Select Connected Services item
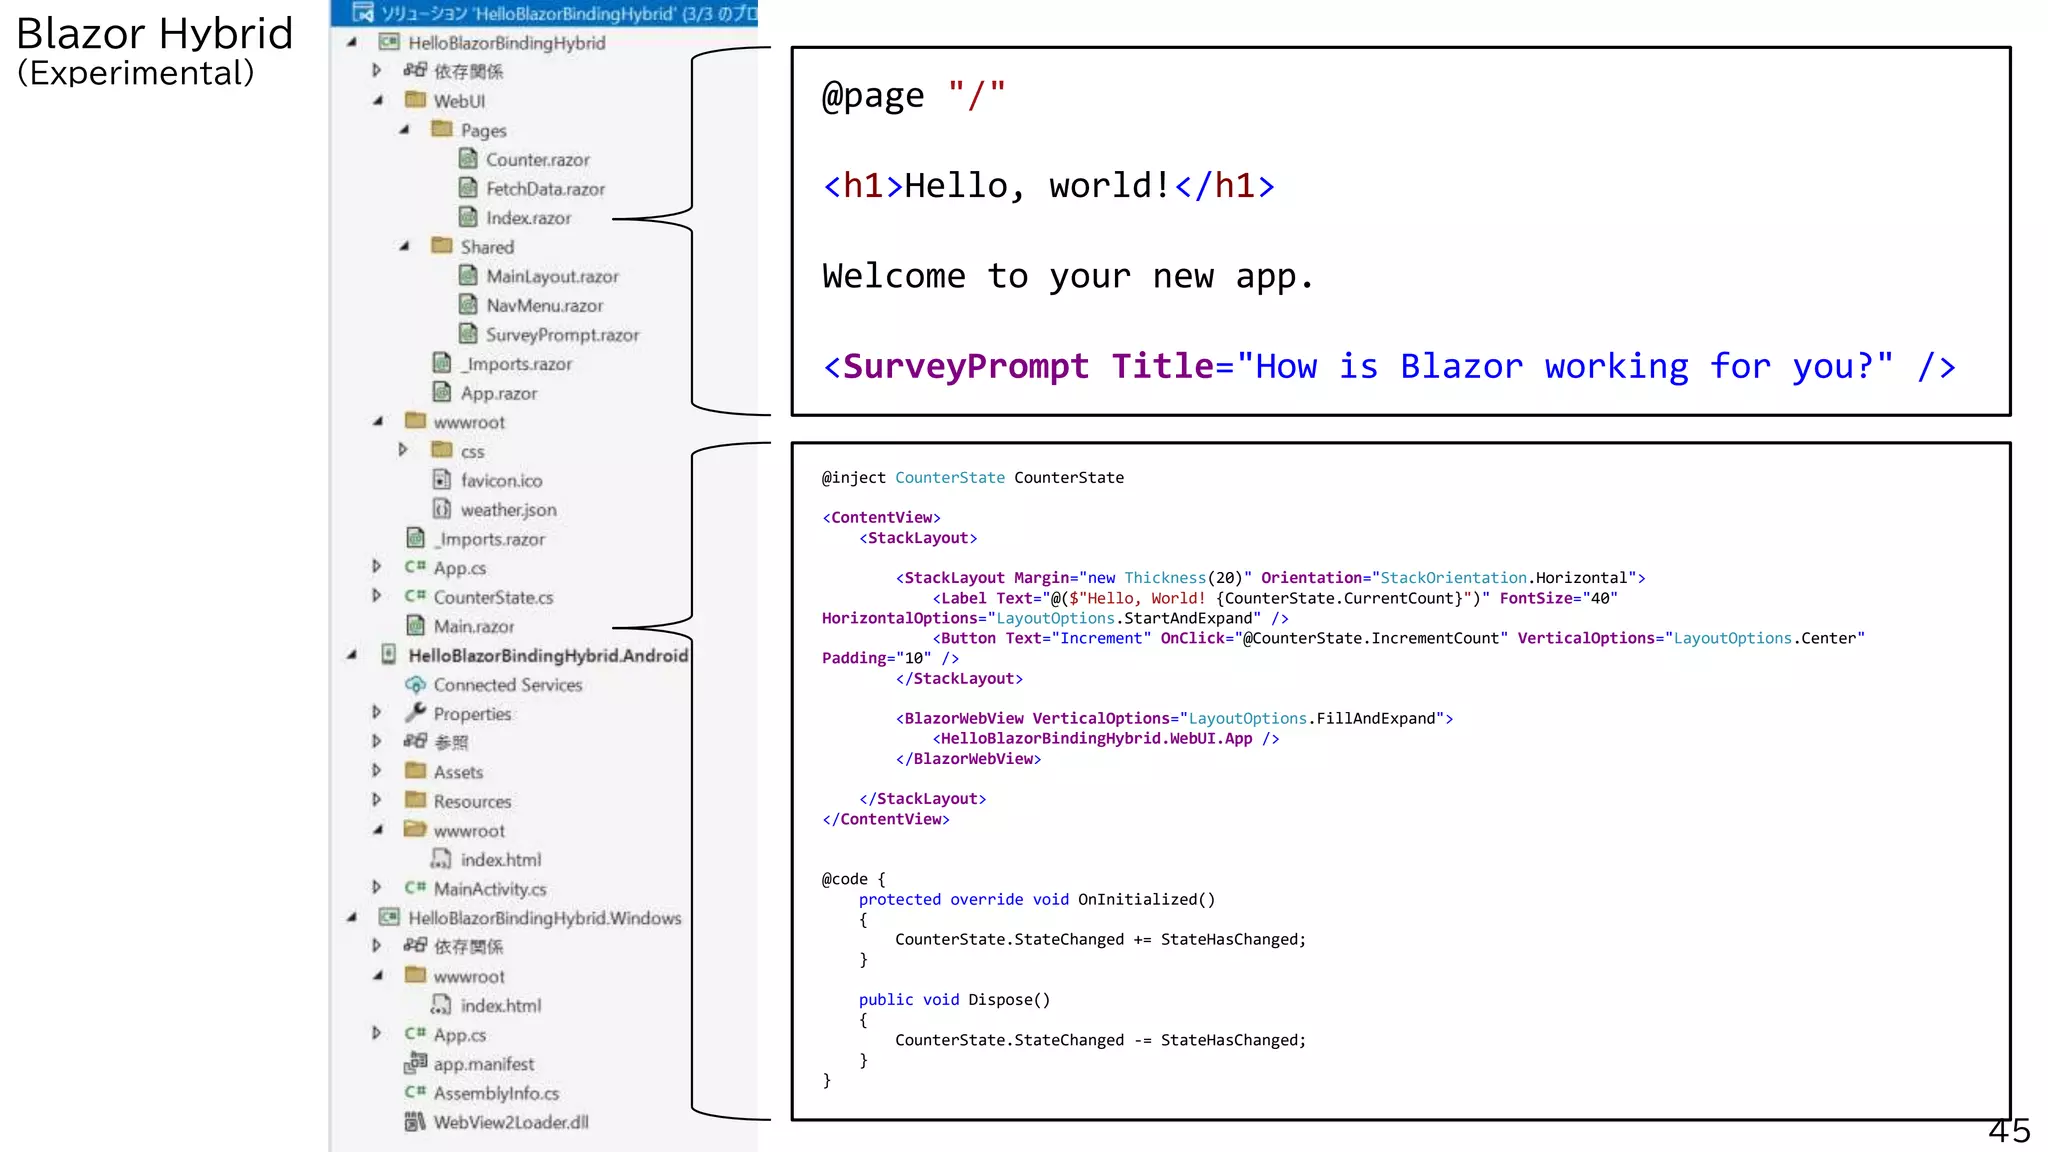 coord(508,685)
